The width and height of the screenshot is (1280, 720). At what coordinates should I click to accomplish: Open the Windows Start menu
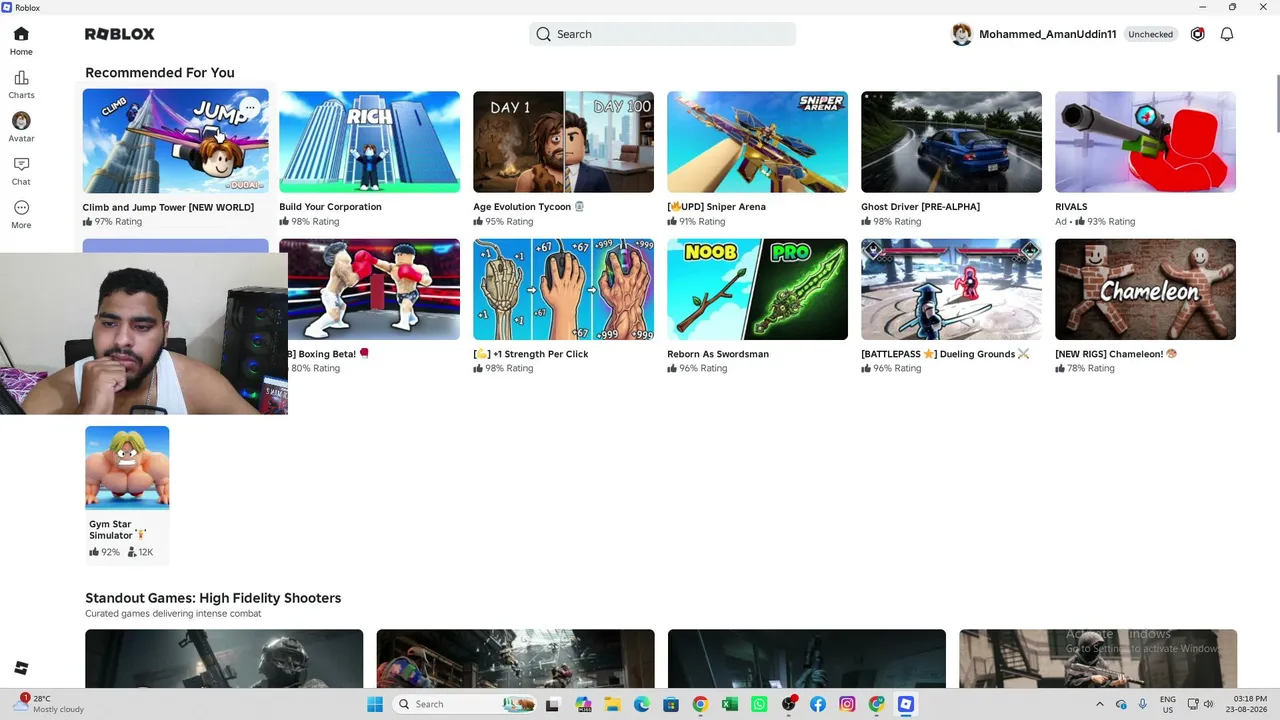point(375,704)
